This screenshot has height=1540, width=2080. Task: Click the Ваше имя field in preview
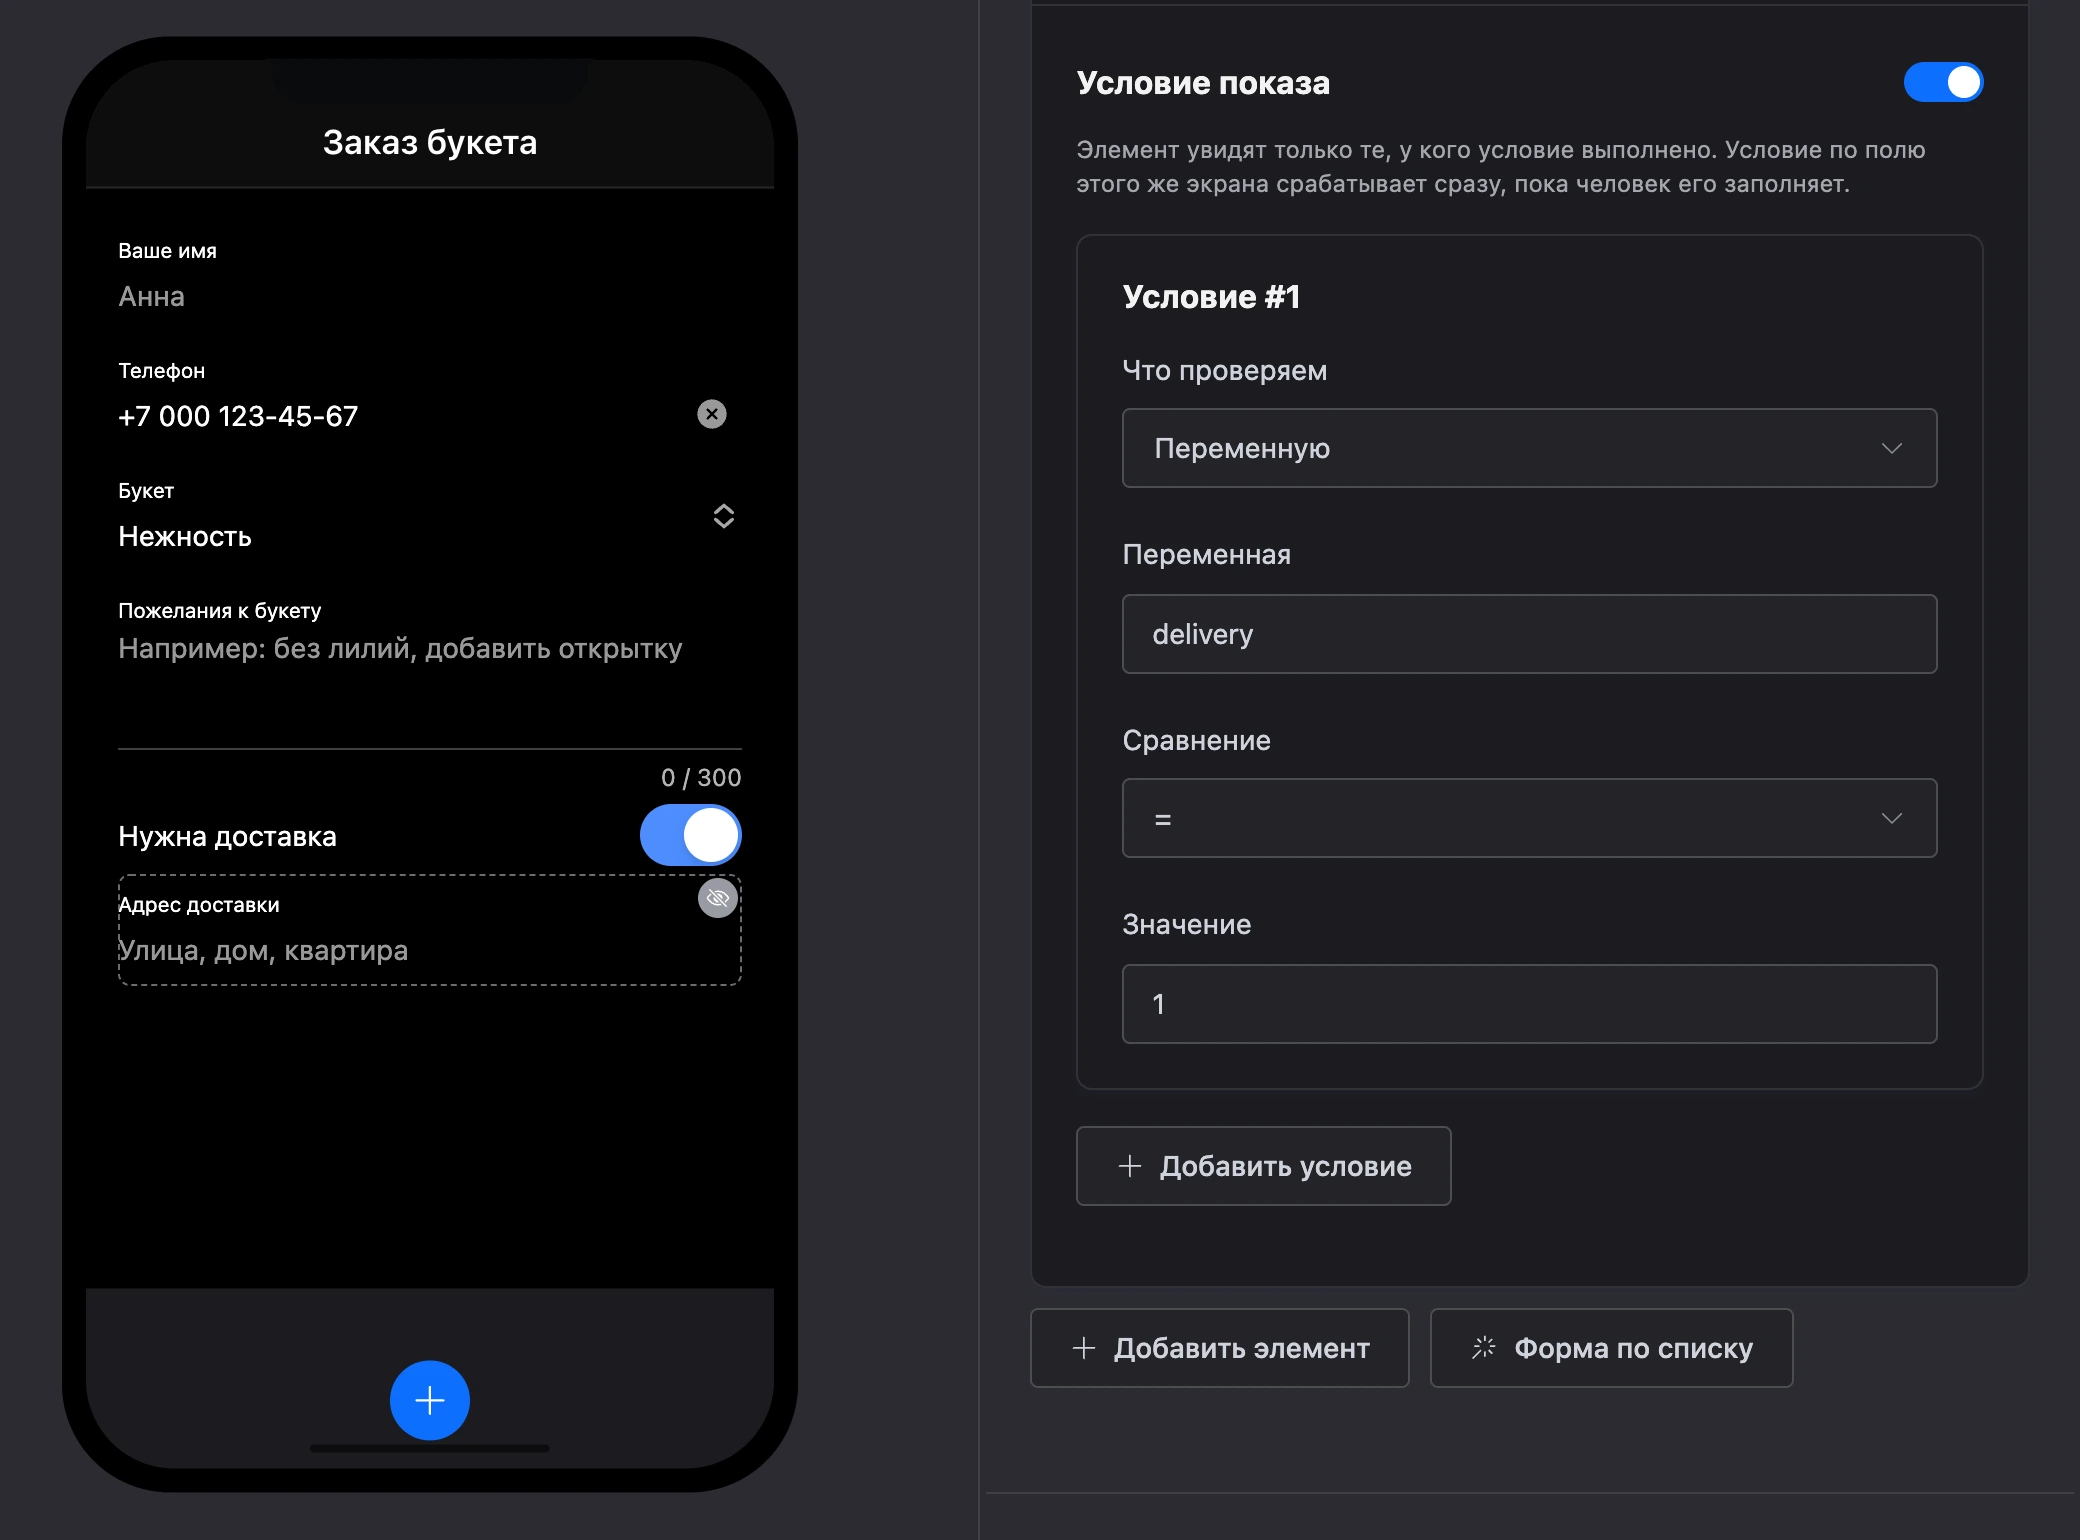(x=430, y=278)
